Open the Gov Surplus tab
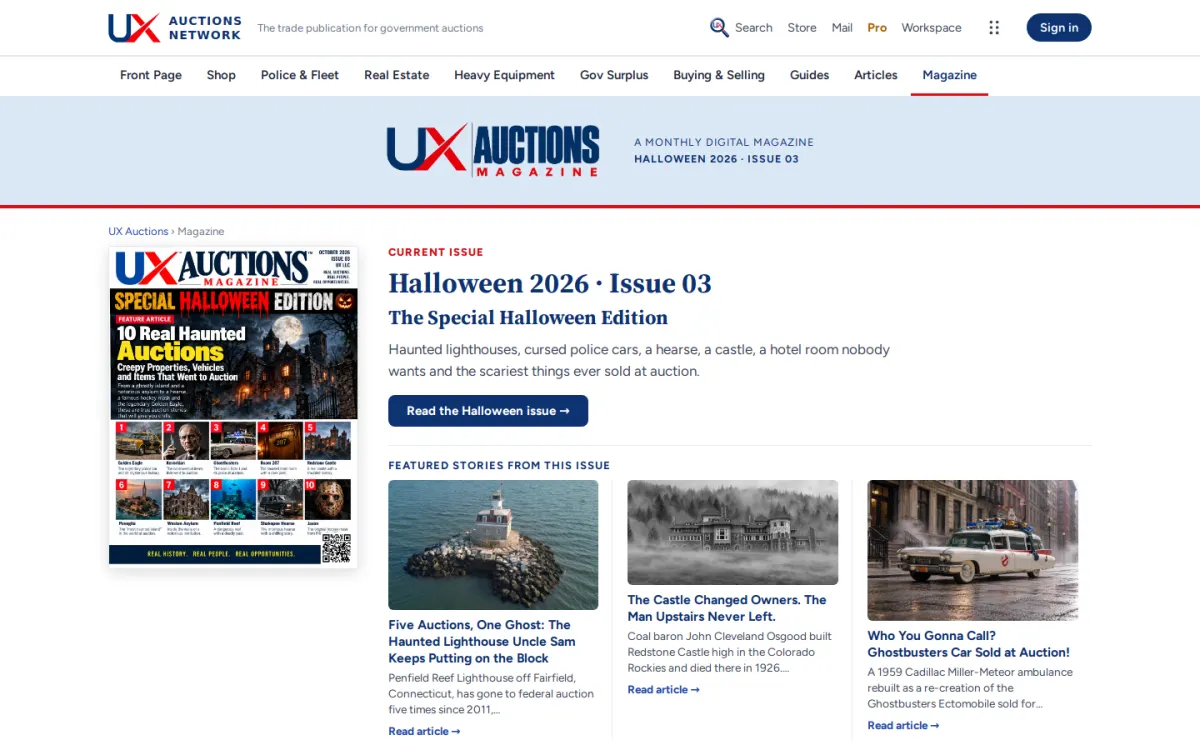The width and height of the screenshot is (1200, 750). 614,75
